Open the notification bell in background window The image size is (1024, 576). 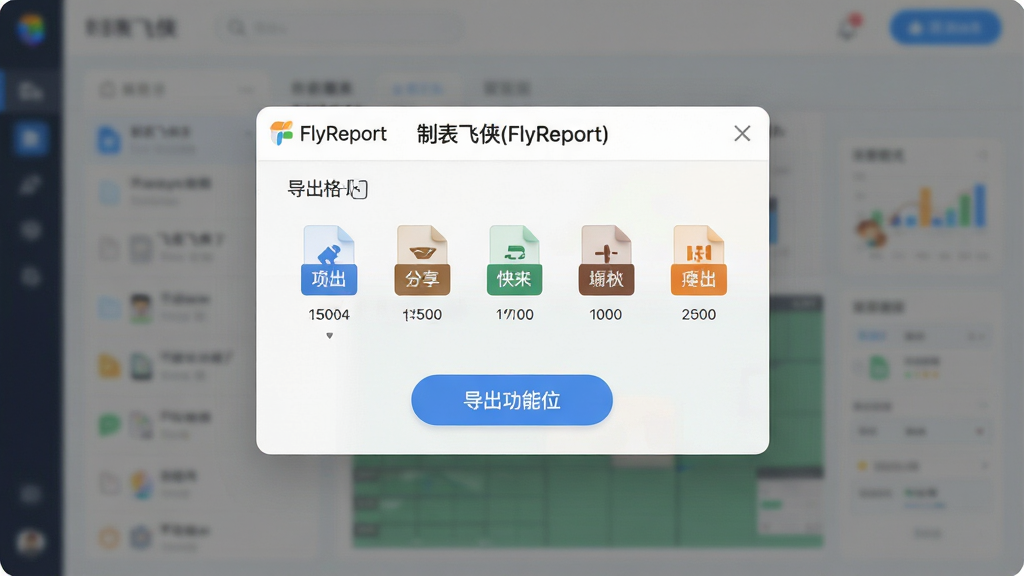click(x=848, y=27)
